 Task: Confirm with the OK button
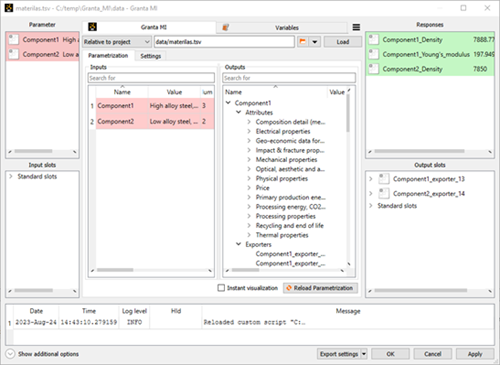point(390,354)
